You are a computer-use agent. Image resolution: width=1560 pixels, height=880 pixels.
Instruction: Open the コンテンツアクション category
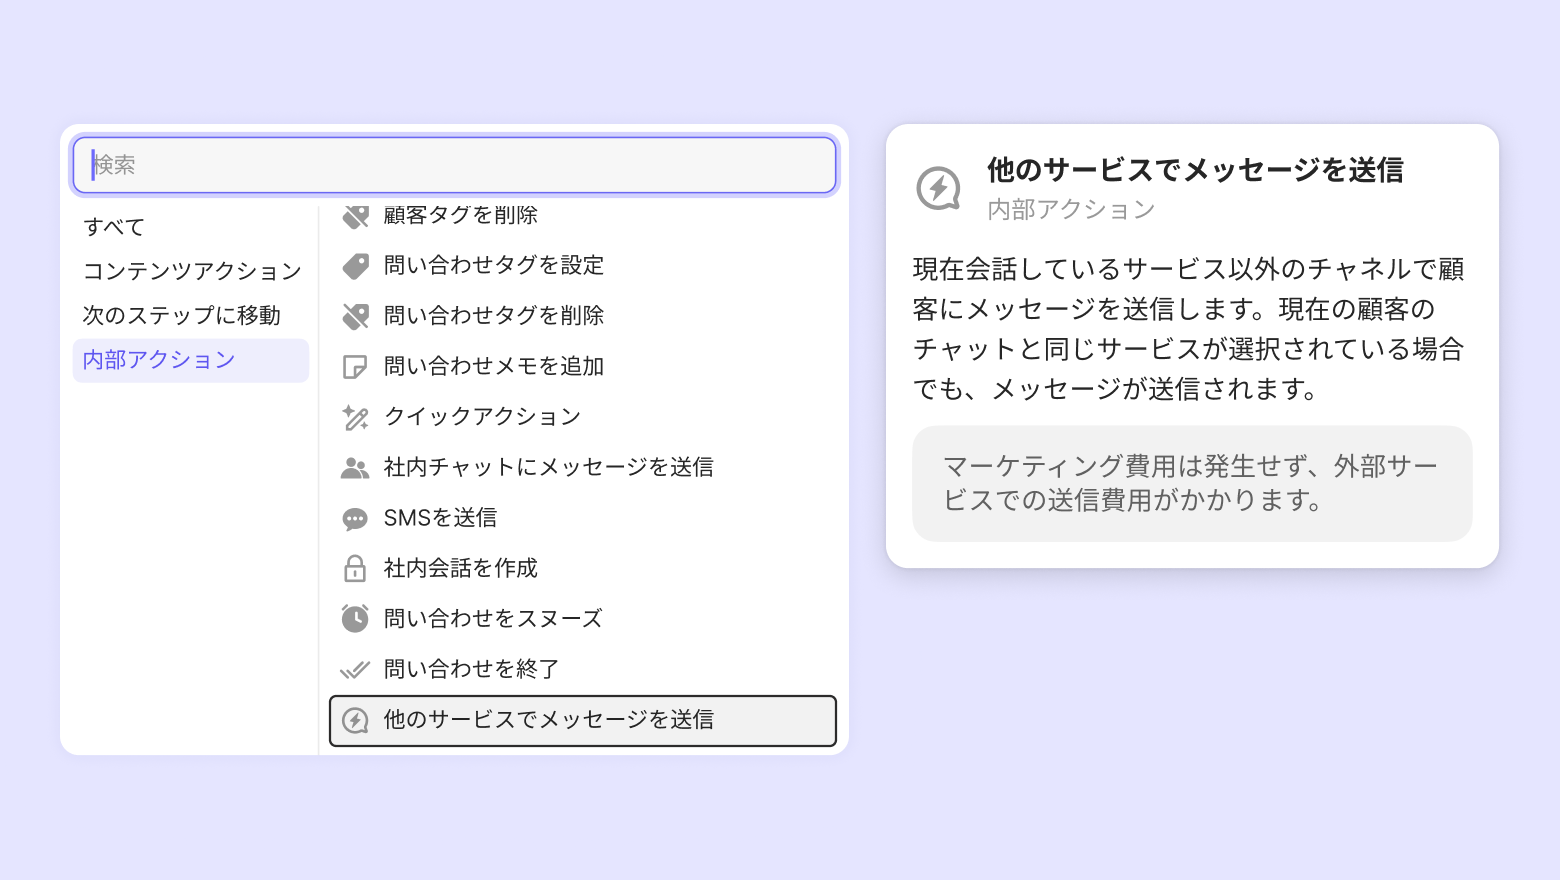pos(192,271)
